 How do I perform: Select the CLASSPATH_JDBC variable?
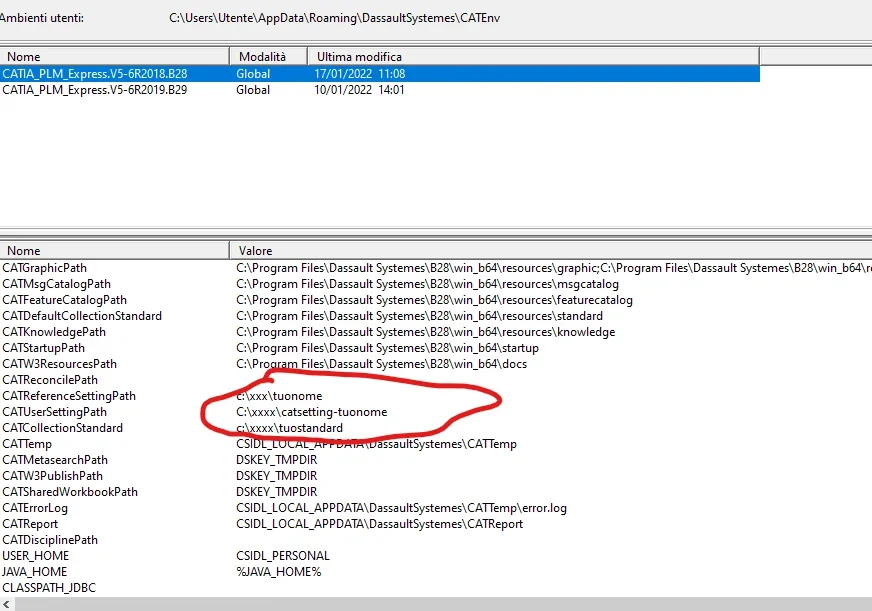(49, 588)
